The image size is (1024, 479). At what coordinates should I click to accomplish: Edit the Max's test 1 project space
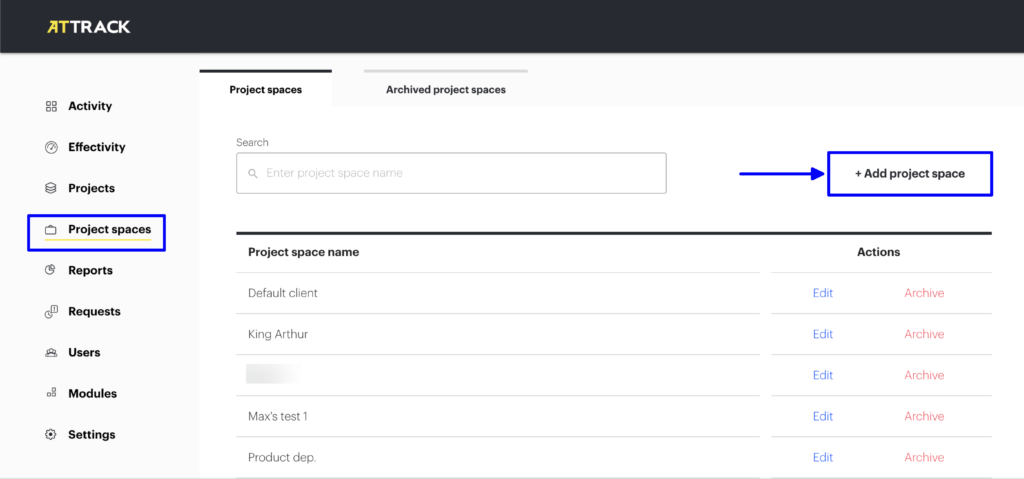click(x=823, y=416)
